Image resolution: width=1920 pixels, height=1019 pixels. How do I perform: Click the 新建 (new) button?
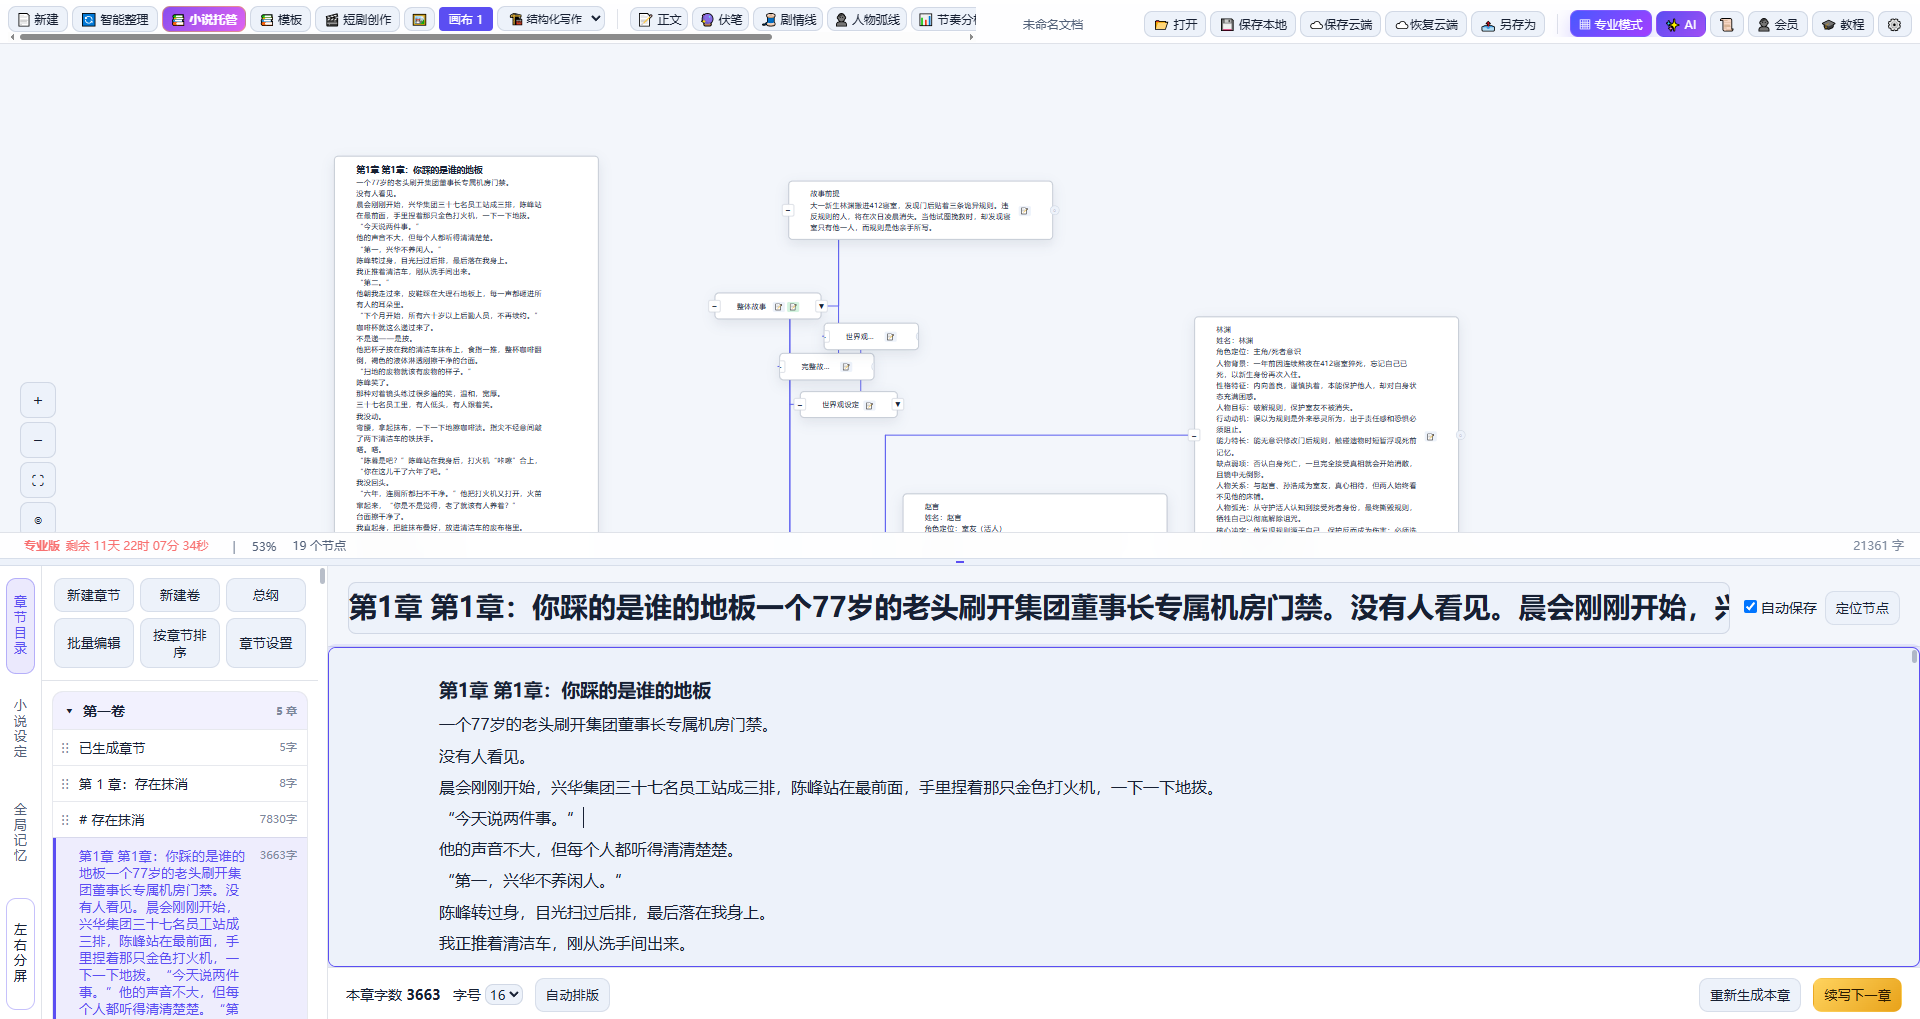click(39, 19)
